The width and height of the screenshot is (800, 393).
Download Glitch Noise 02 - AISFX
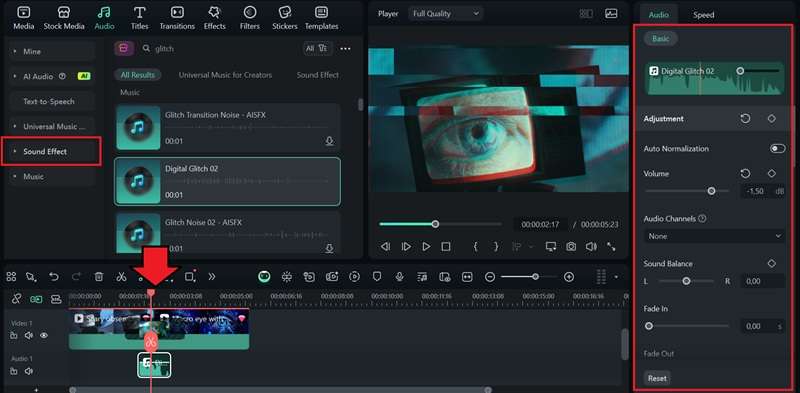pyautogui.click(x=330, y=248)
